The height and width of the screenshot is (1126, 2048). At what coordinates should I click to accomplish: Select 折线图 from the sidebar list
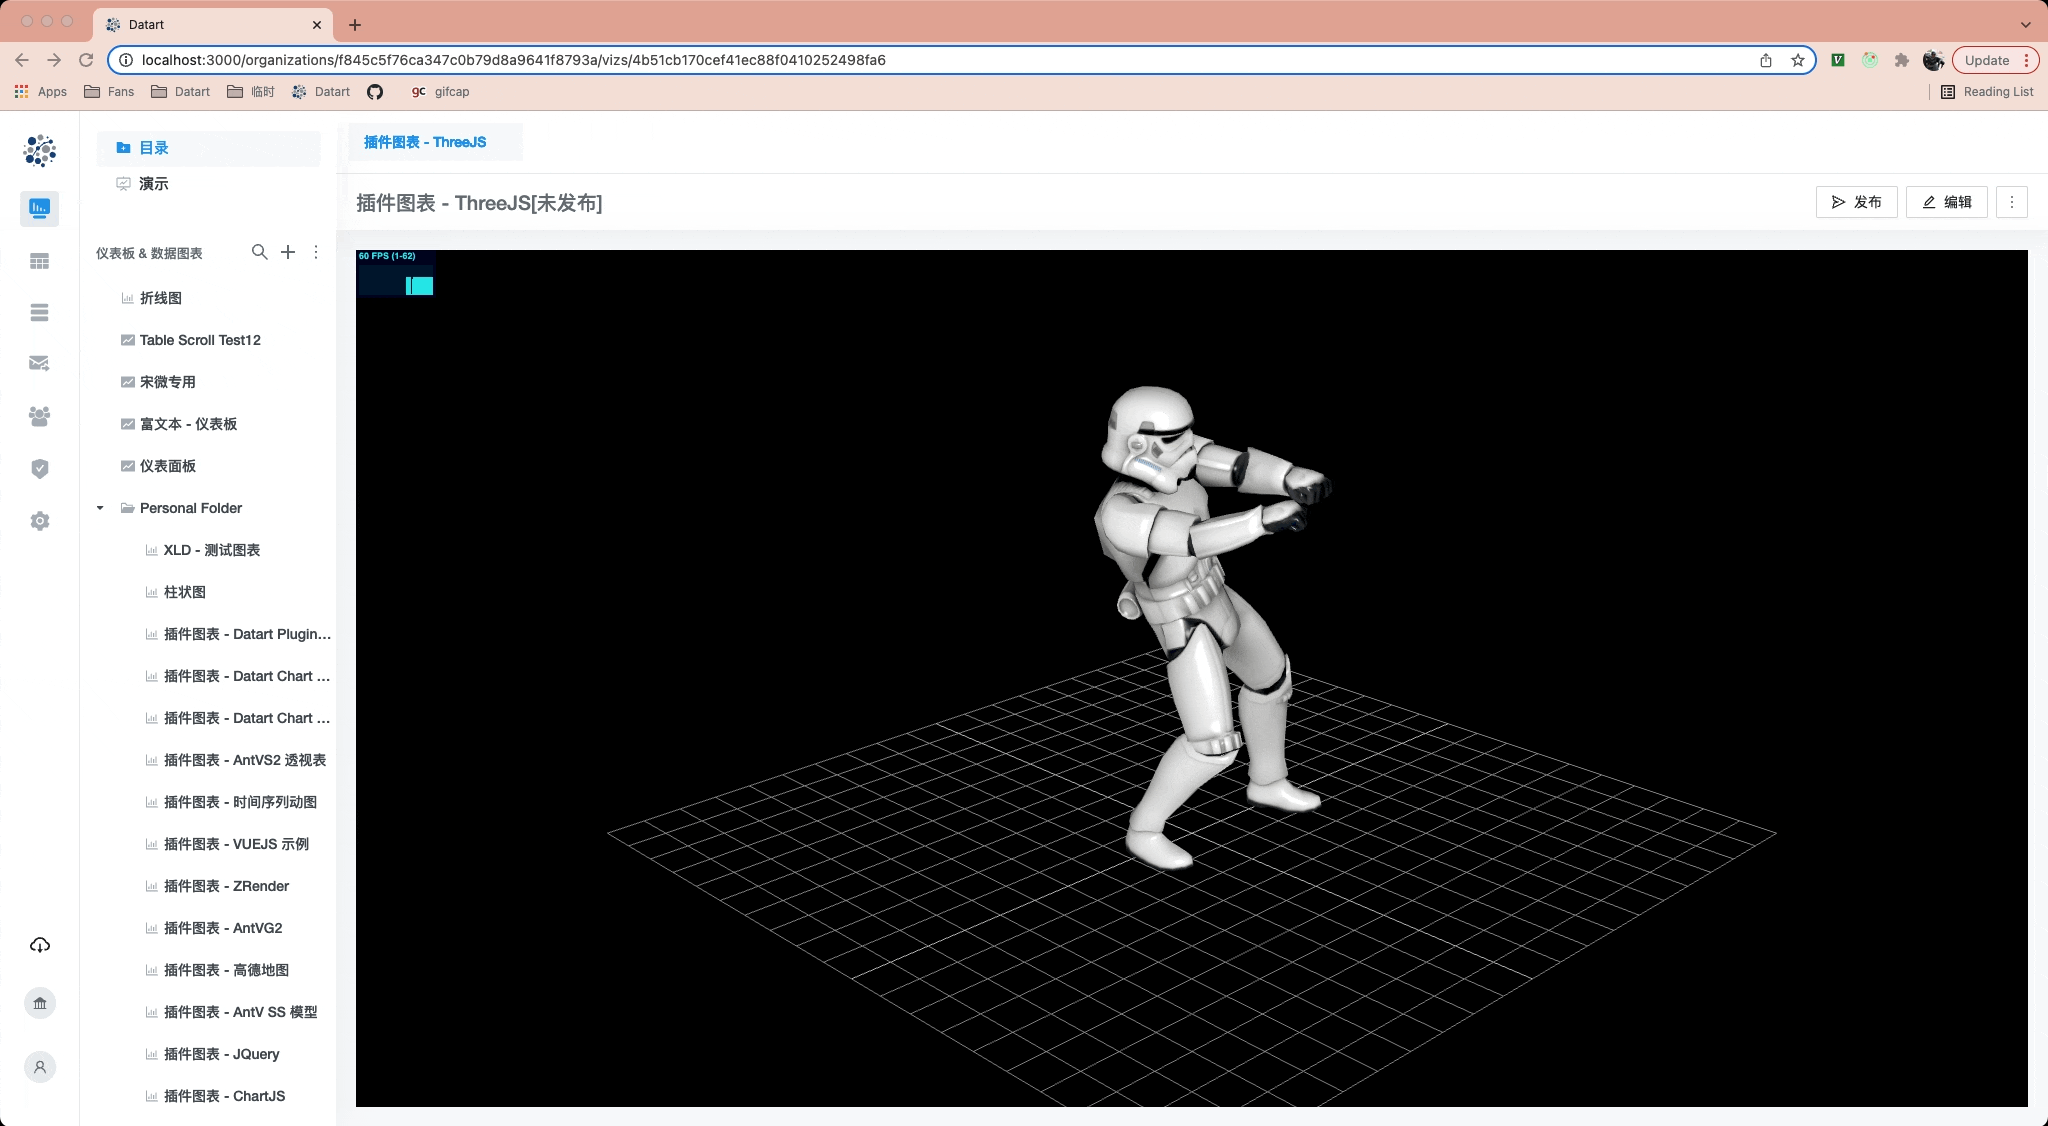(x=161, y=298)
